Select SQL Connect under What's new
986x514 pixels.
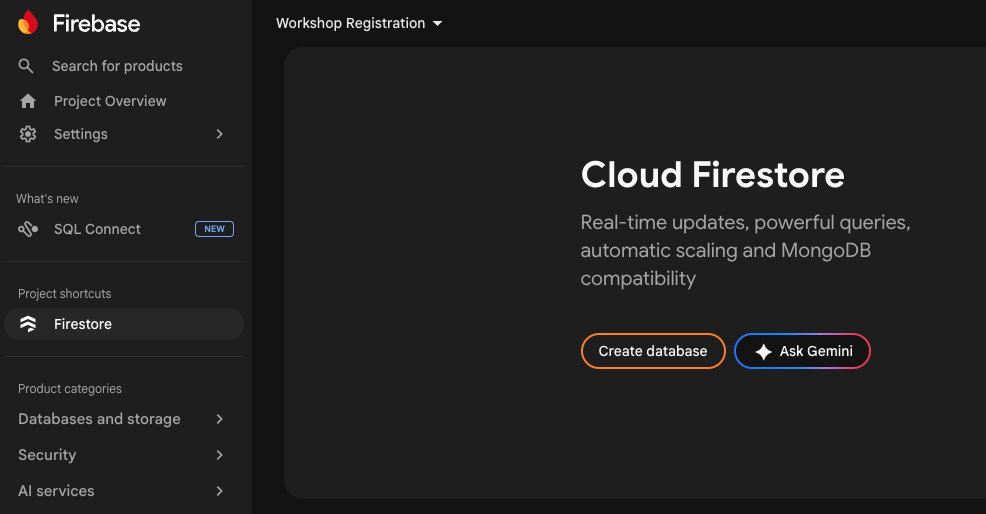point(124,229)
